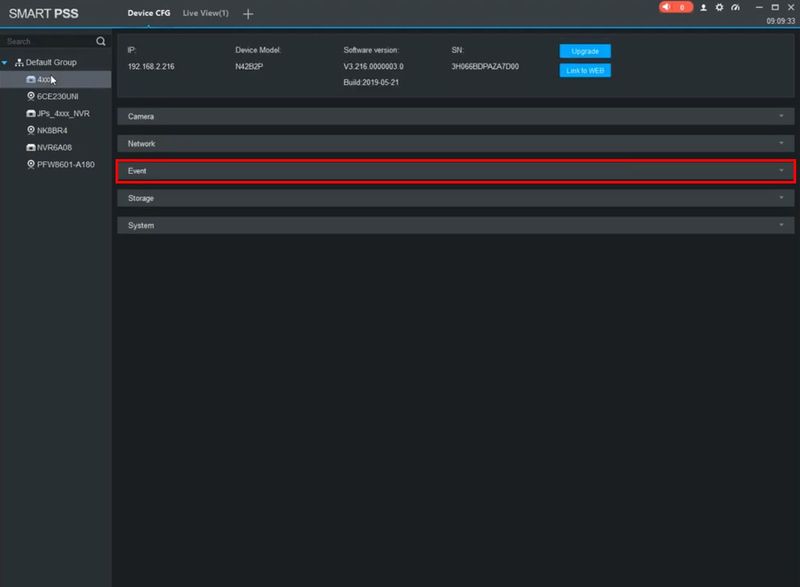This screenshot has height=587, width=800.
Task: Expand the Camera section
Action: click(456, 116)
